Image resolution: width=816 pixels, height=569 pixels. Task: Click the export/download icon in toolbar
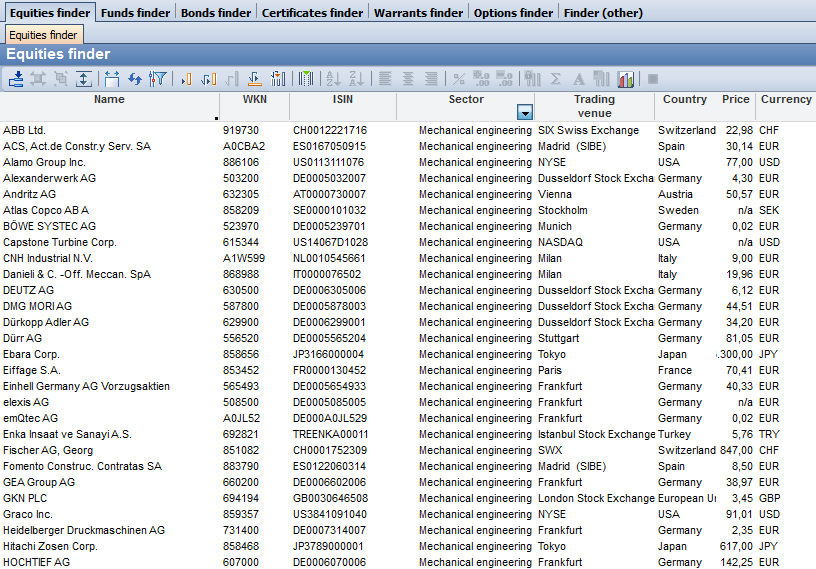16,79
